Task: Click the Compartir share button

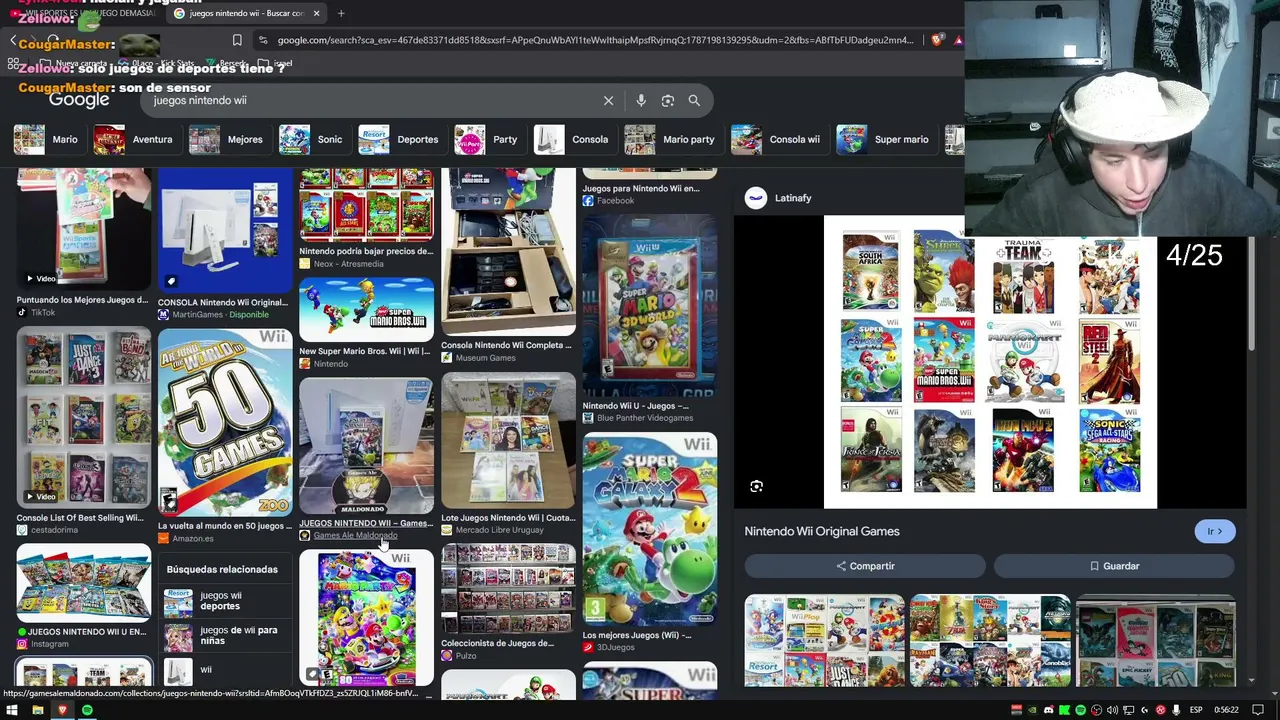Action: (x=865, y=566)
